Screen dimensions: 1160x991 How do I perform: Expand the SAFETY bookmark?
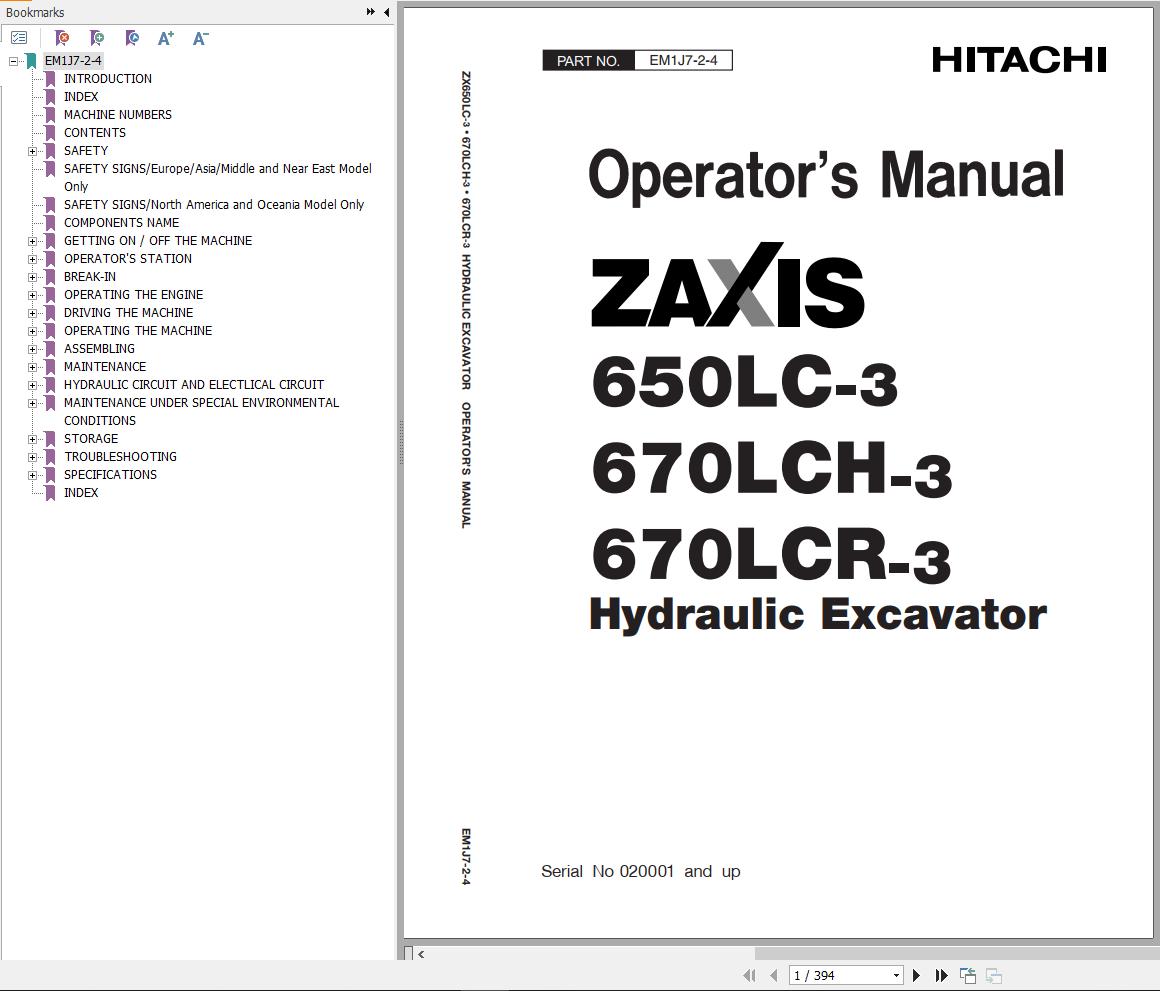coord(33,152)
